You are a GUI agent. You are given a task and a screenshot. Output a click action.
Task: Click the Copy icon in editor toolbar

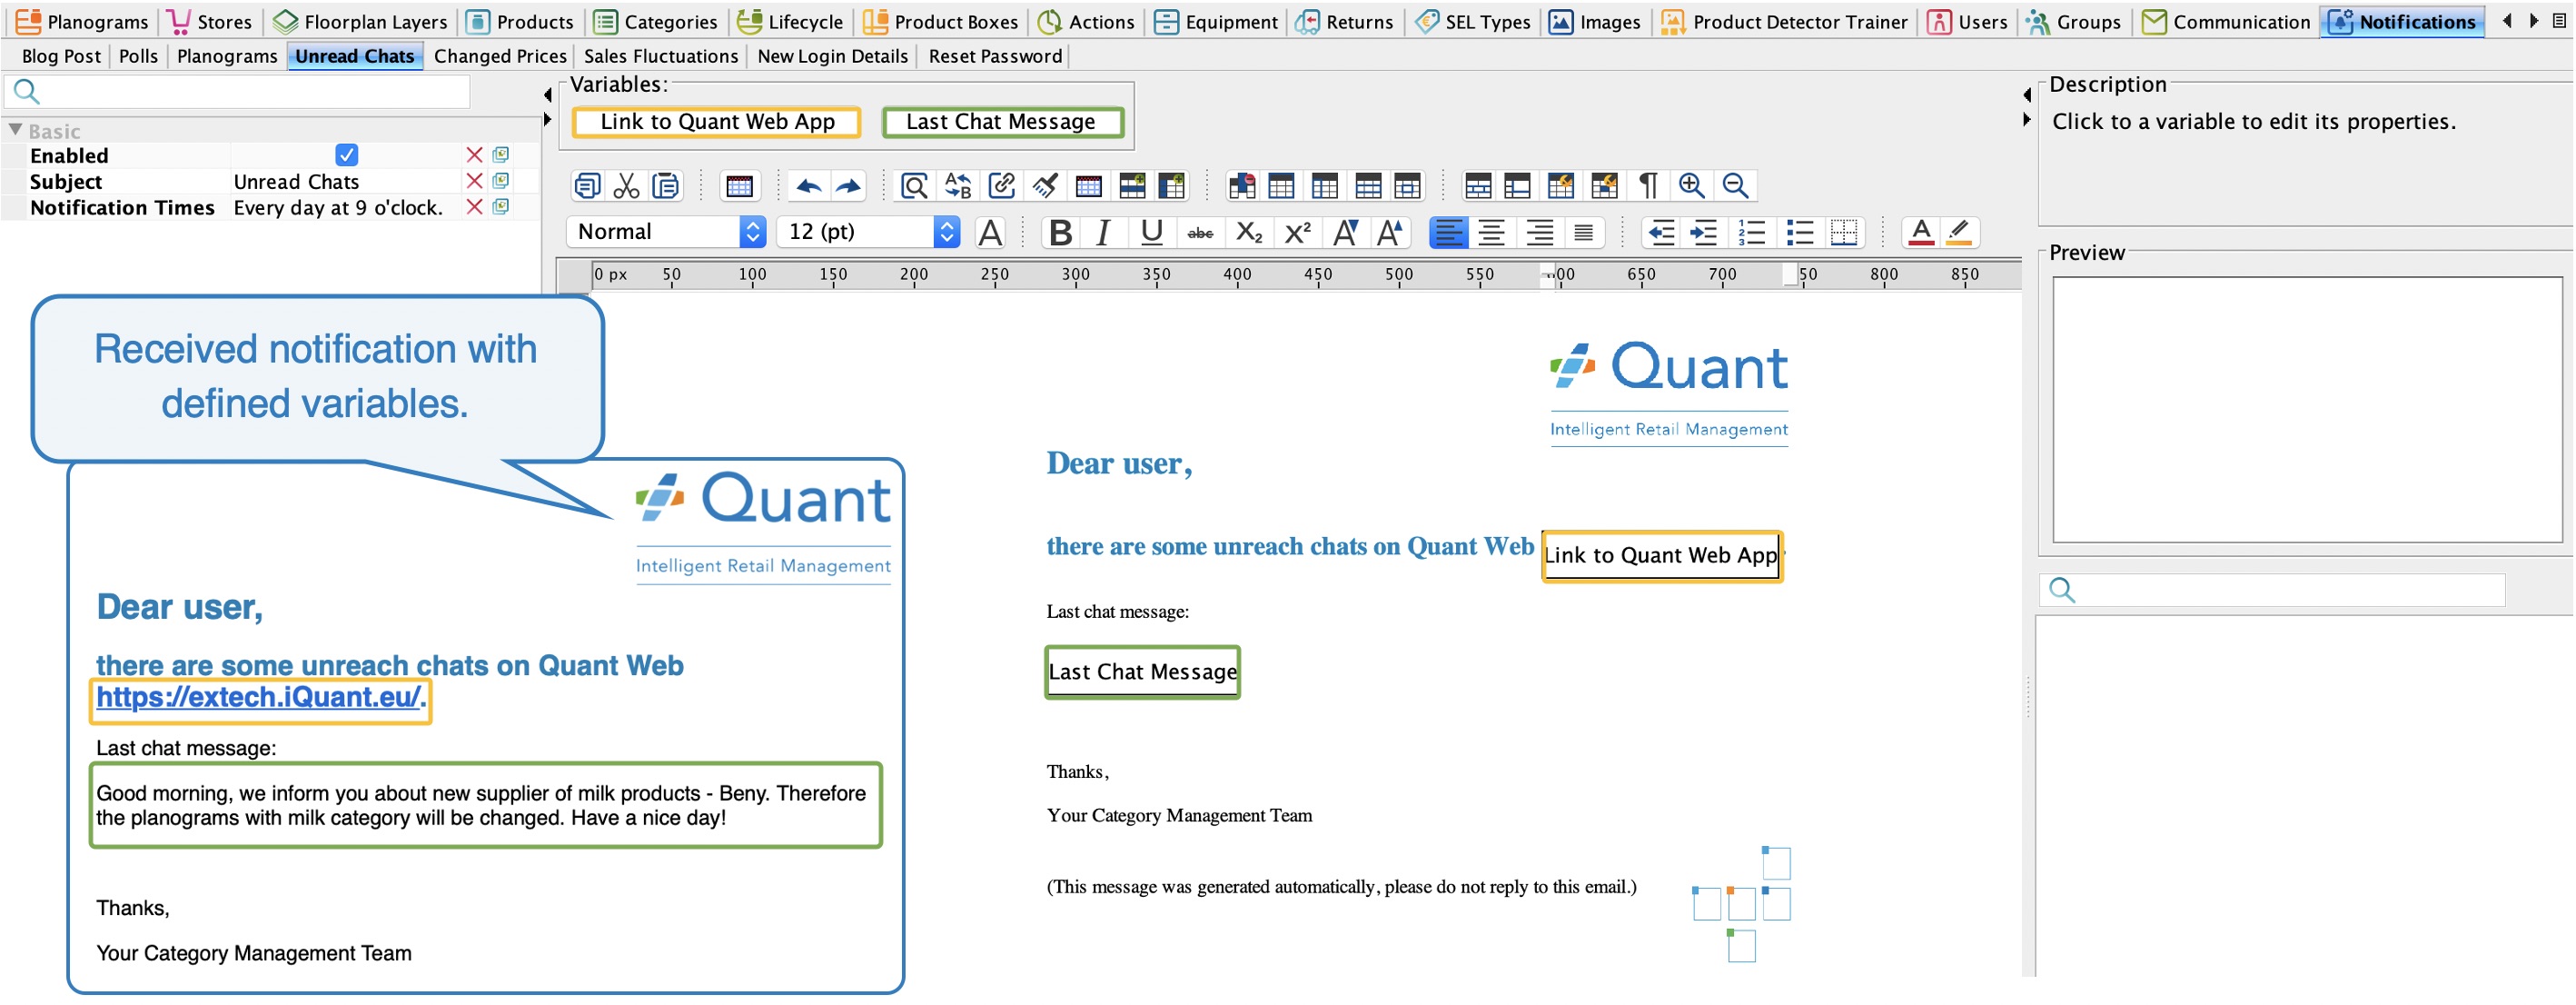point(587,186)
